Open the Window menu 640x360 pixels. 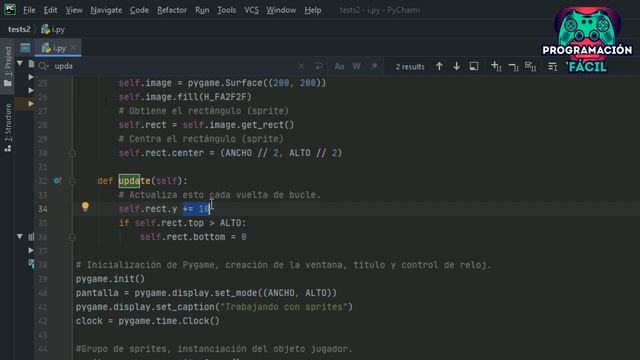click(x=281, y=10)
